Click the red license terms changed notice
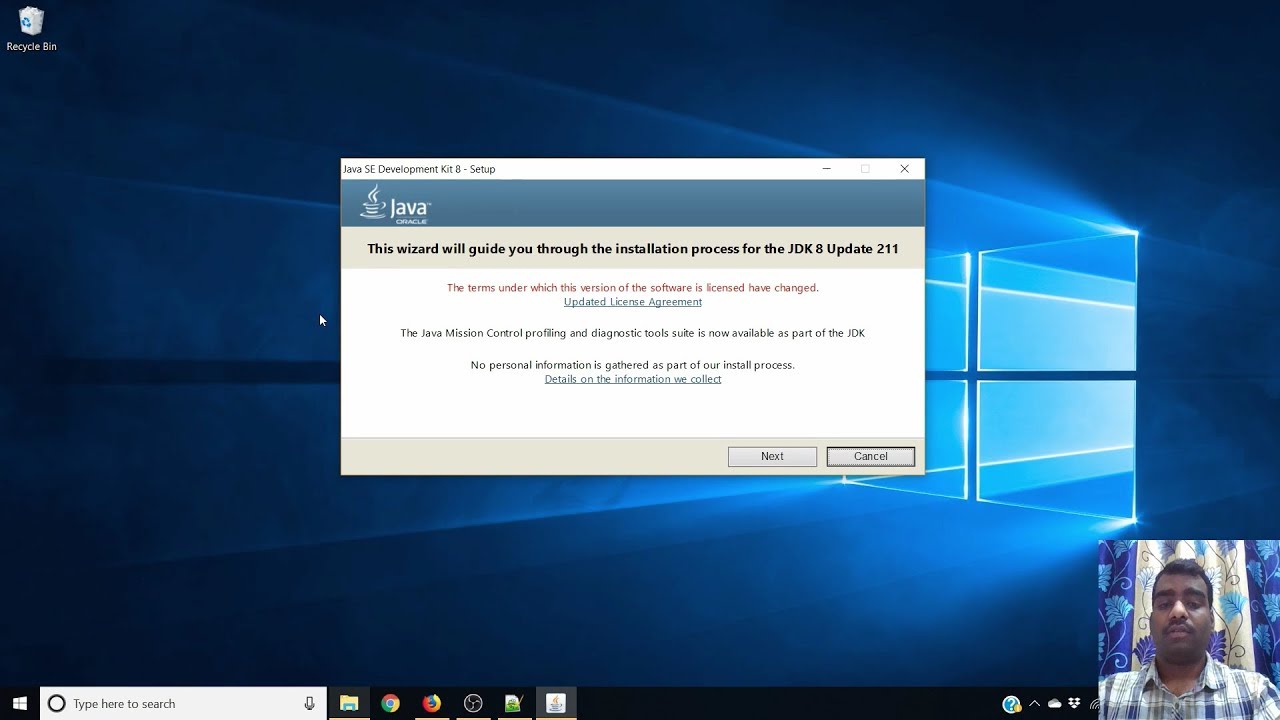The height and width of the screenshot is (720, 1280). pos(633,288)
